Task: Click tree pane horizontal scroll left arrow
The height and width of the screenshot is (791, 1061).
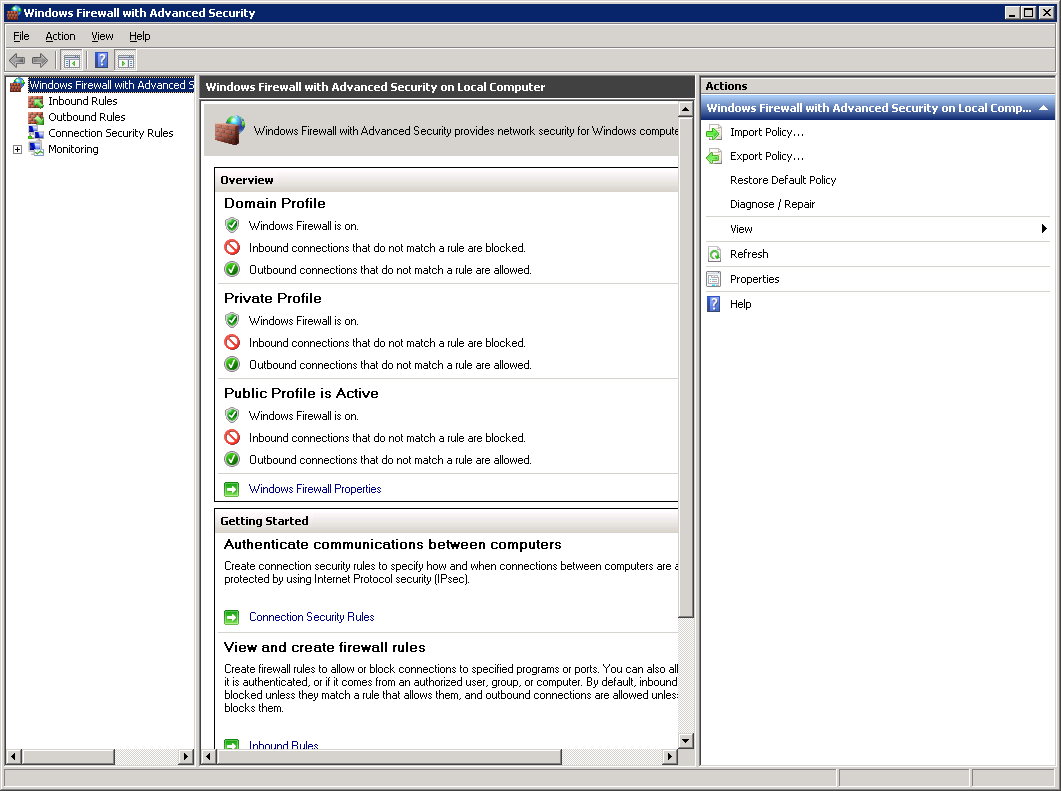Action: coord(14,756)
